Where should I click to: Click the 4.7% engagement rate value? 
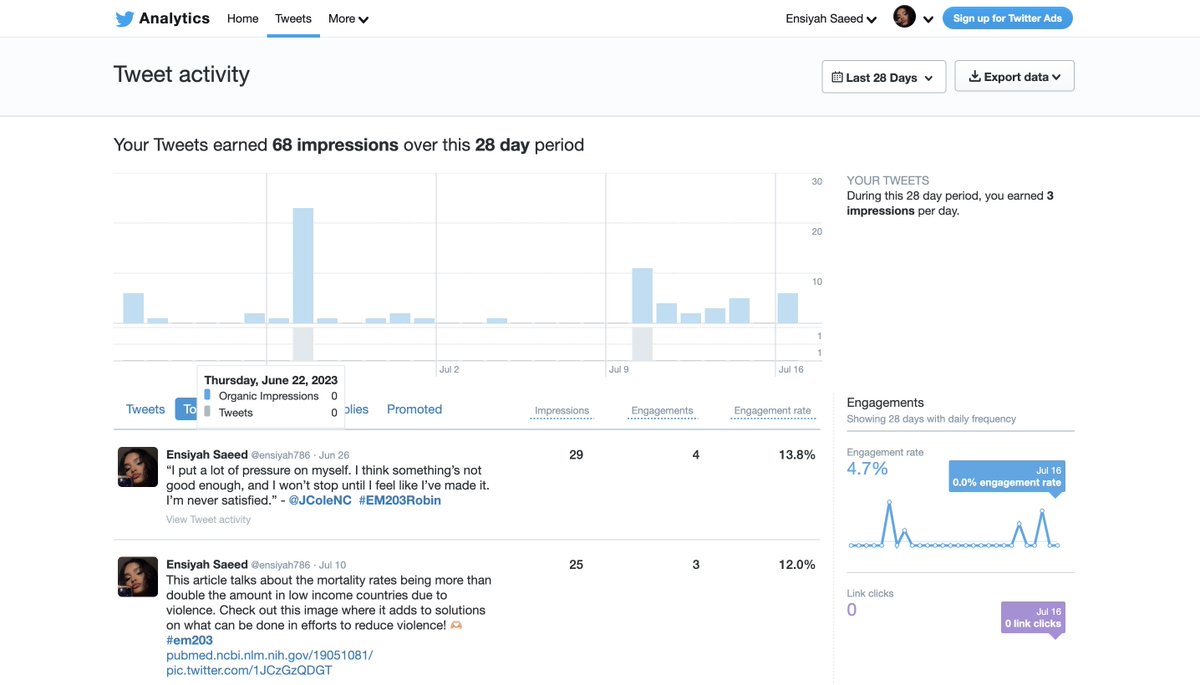click(x=867, y=469)
